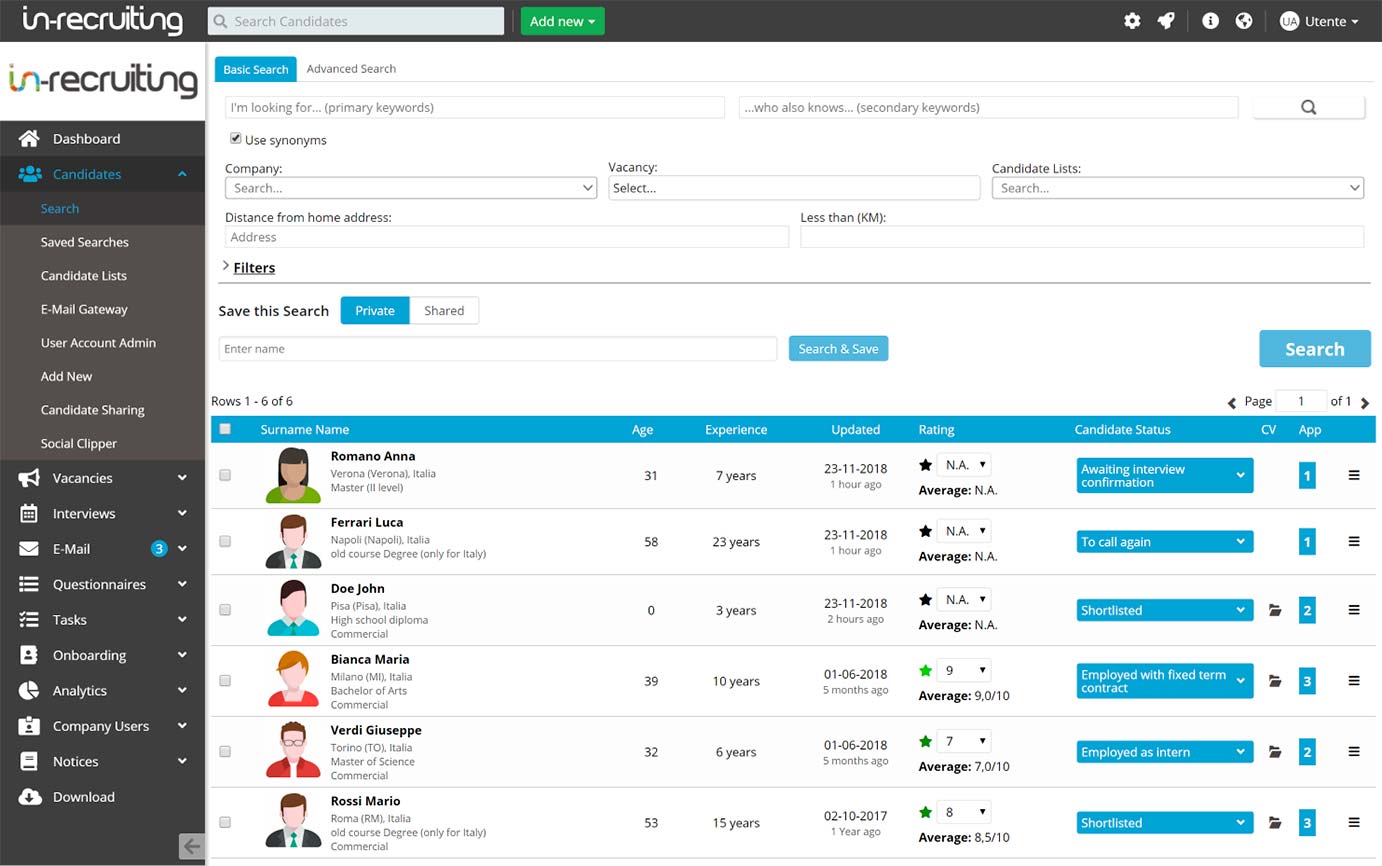The height and width of the screenshot is (866, 1382).
Task: Focus the primary keywords input
Action: coord(475,107)
